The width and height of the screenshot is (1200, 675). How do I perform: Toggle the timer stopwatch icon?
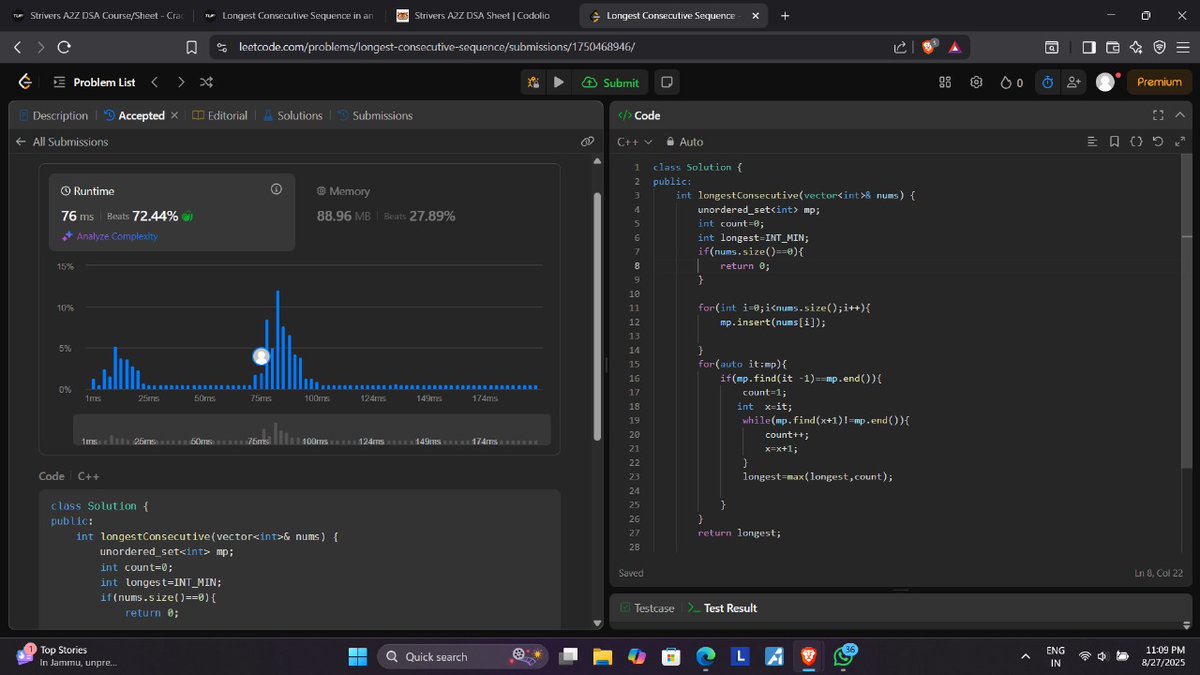coord(1047,82)
